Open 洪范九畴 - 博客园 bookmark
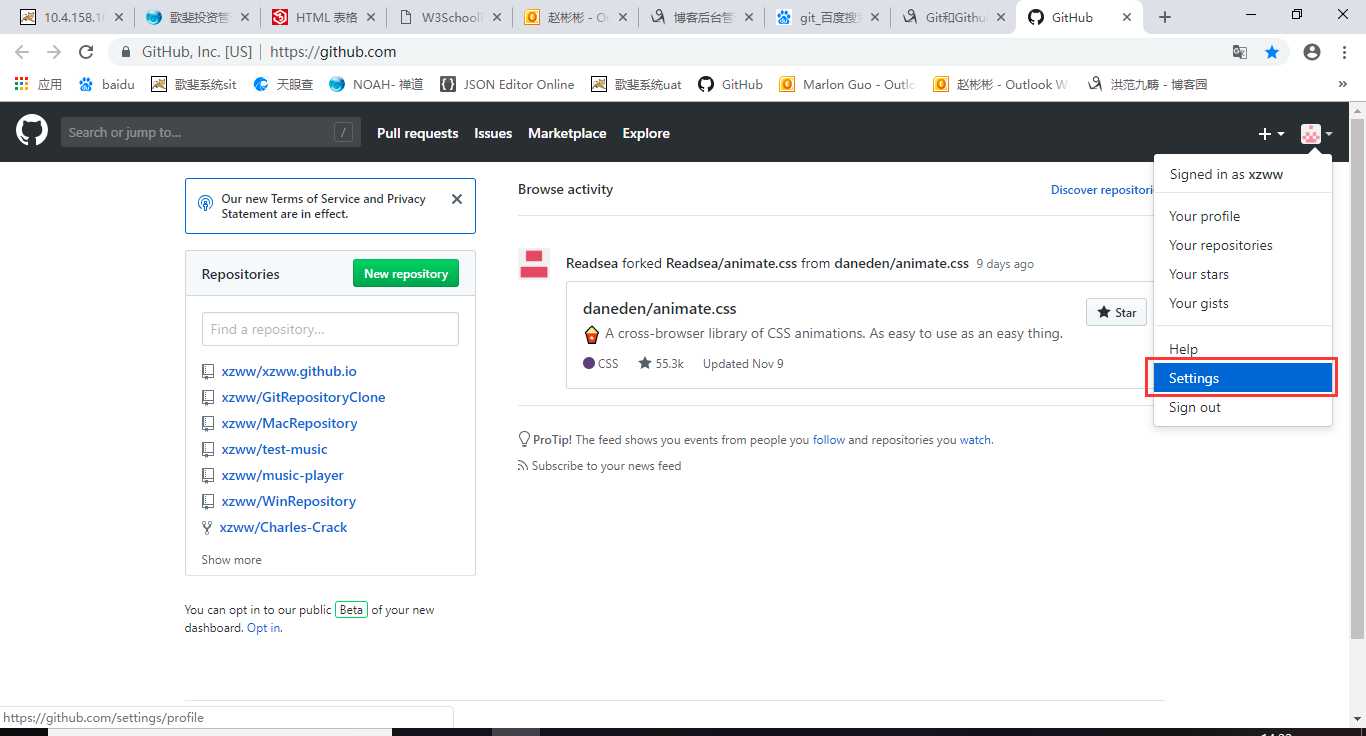 point(1146,84)
